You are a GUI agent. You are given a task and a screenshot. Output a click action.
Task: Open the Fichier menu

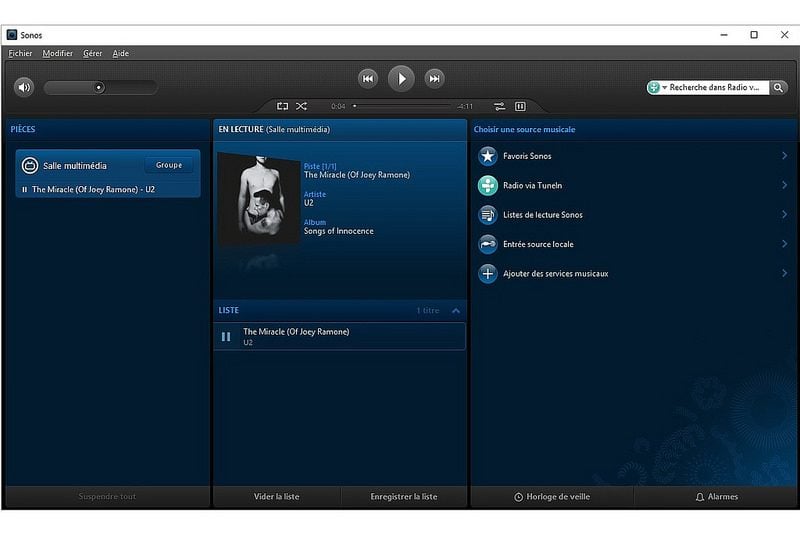20,53
